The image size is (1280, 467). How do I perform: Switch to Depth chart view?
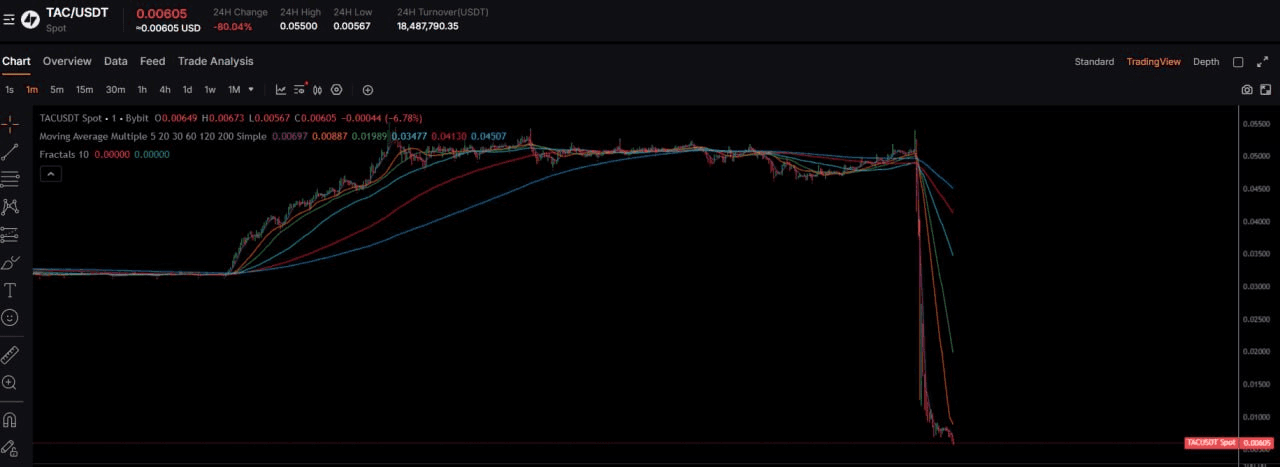[x=1206, y=62]
